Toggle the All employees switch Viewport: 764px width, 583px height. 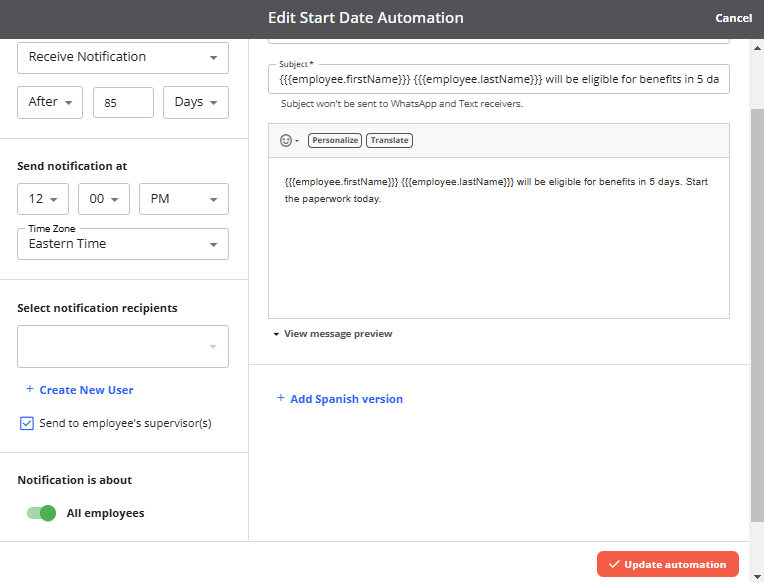pyautogui.click(x=41, y=513)
